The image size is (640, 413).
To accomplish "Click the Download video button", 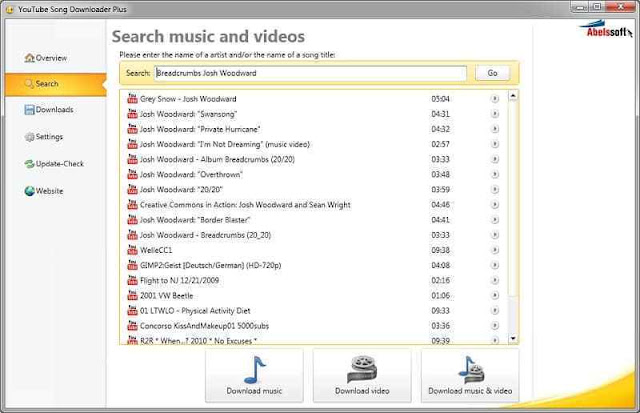I will click(362, 376).
